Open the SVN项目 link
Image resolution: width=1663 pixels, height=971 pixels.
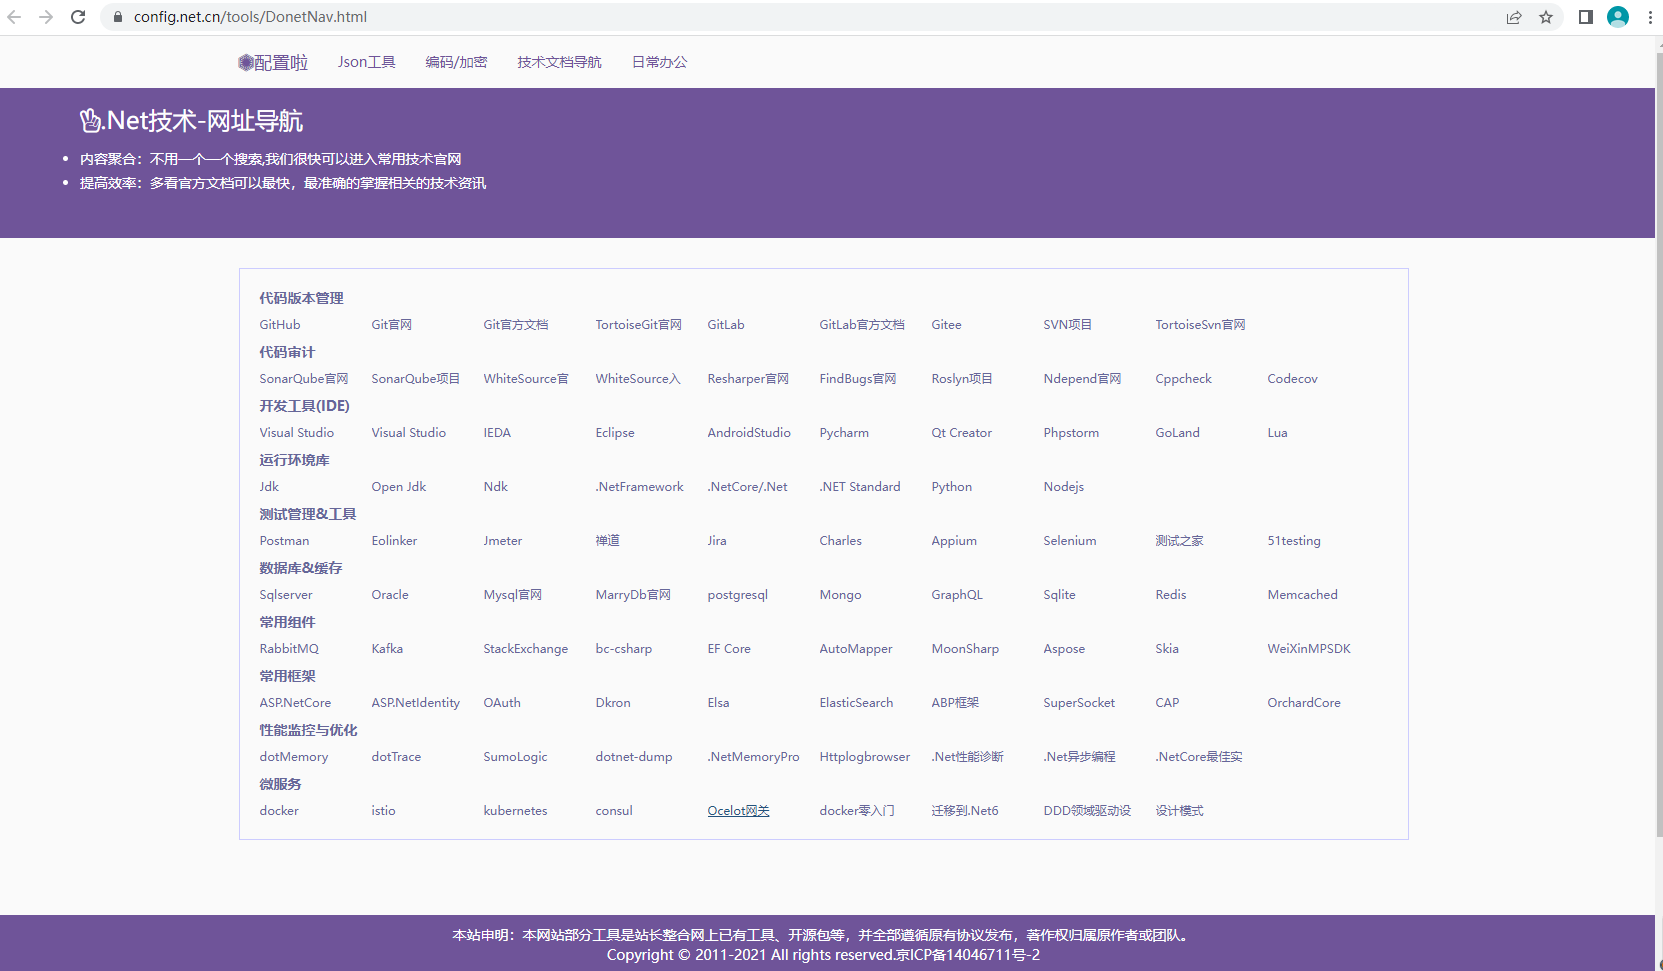click(x=1068, y=325)
